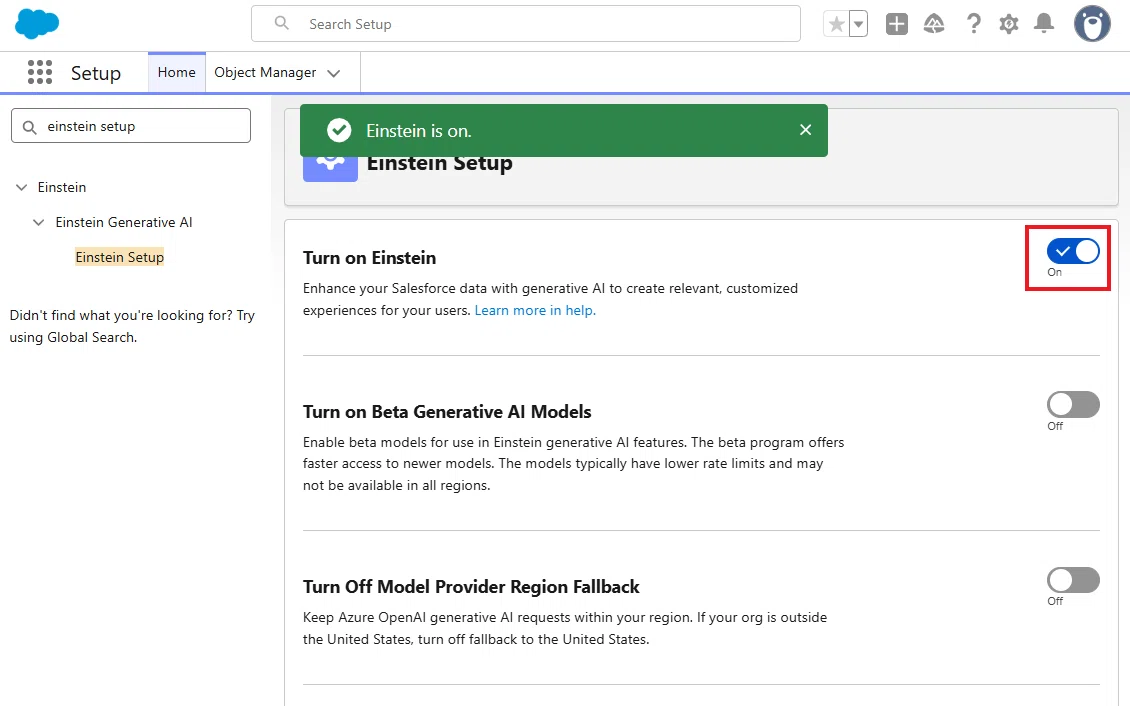This screenshot has height=706, width=1130.
Task: Click 'Turn Off Model Provider Region Fallback' heading
Action: click(x=471, y=587)
